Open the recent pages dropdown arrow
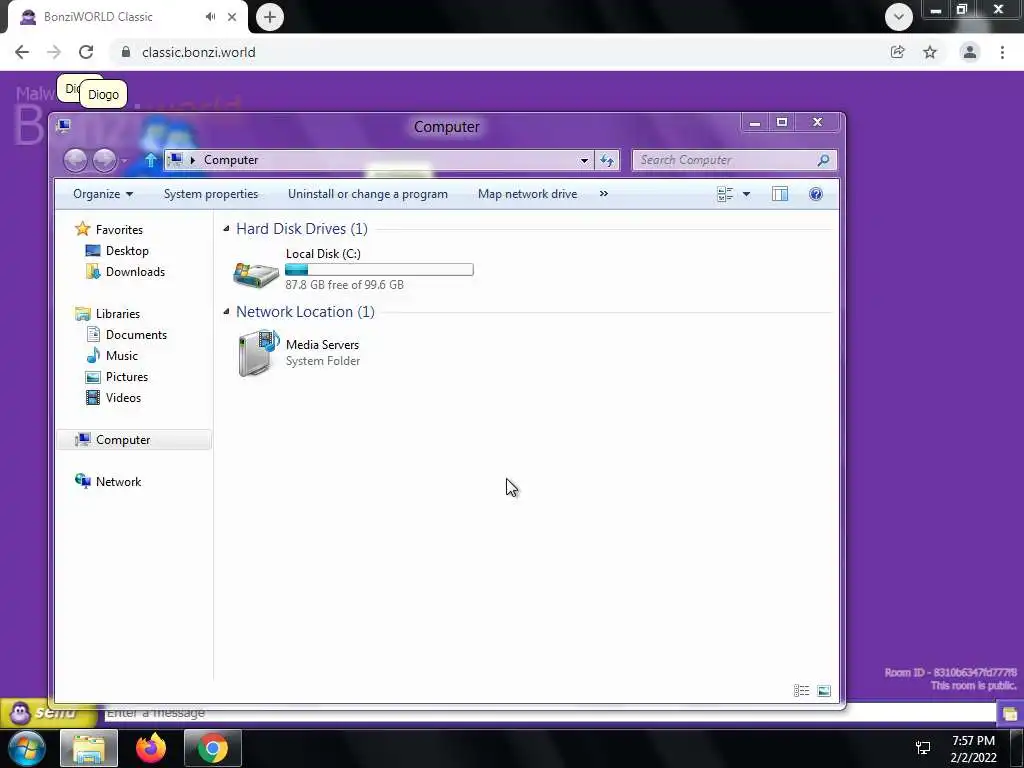 (124, 160)
